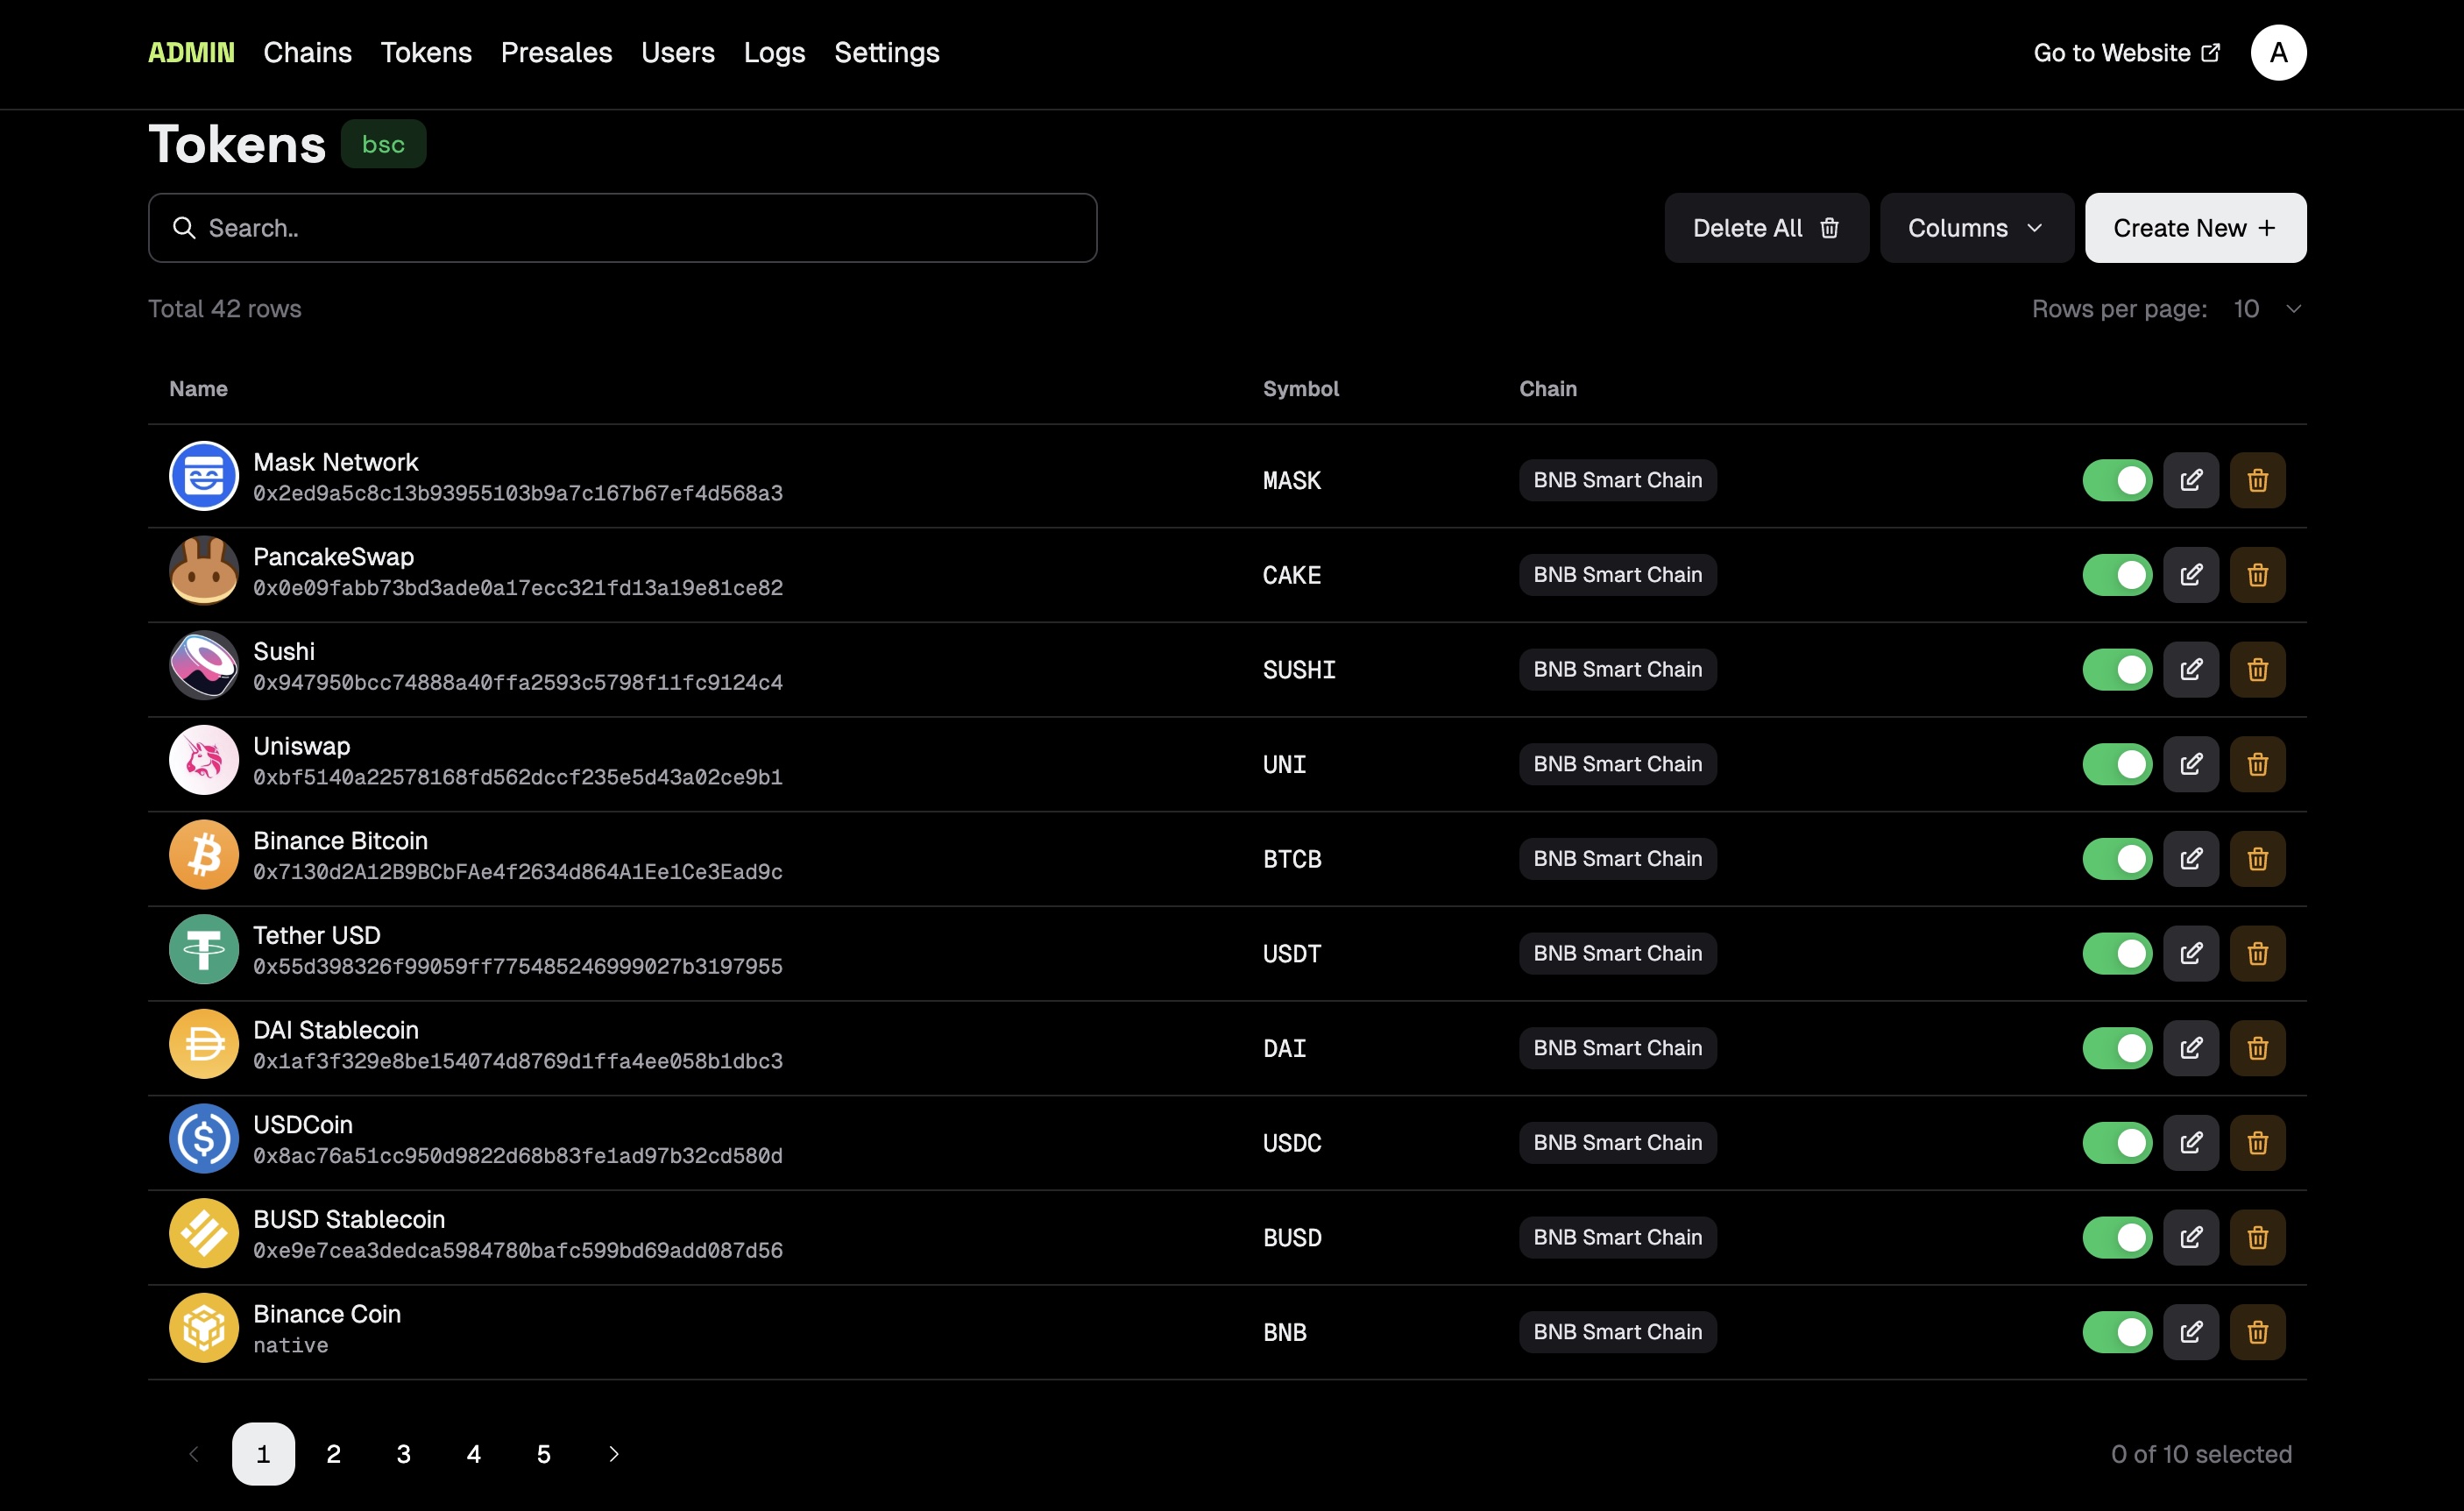Edit the Mask Network token

pyautogui.click(x=2190, y=480)
